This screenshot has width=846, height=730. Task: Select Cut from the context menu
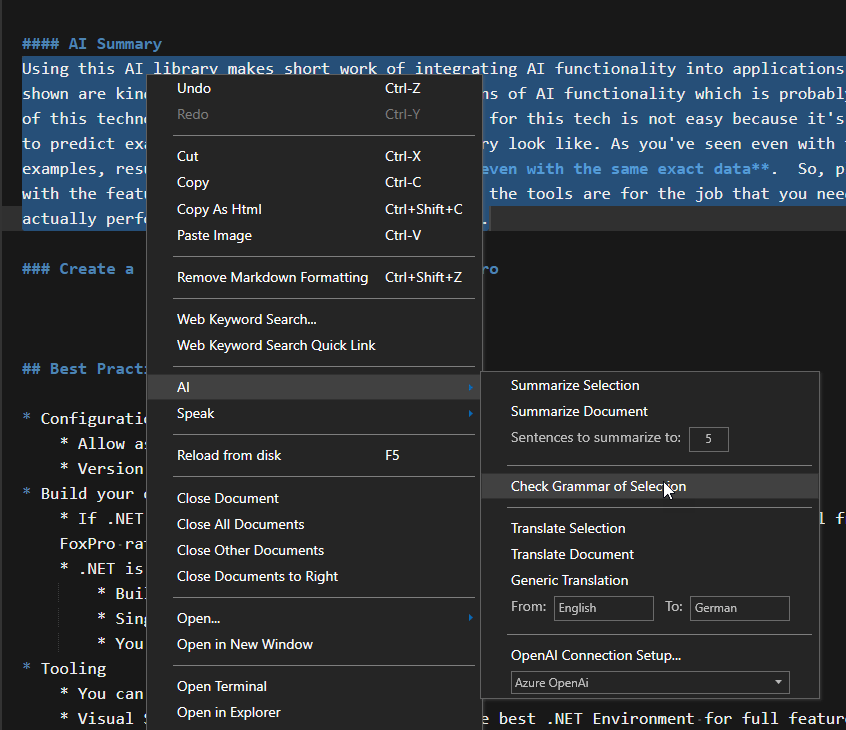pyautogui.click(x=188, y=156)
